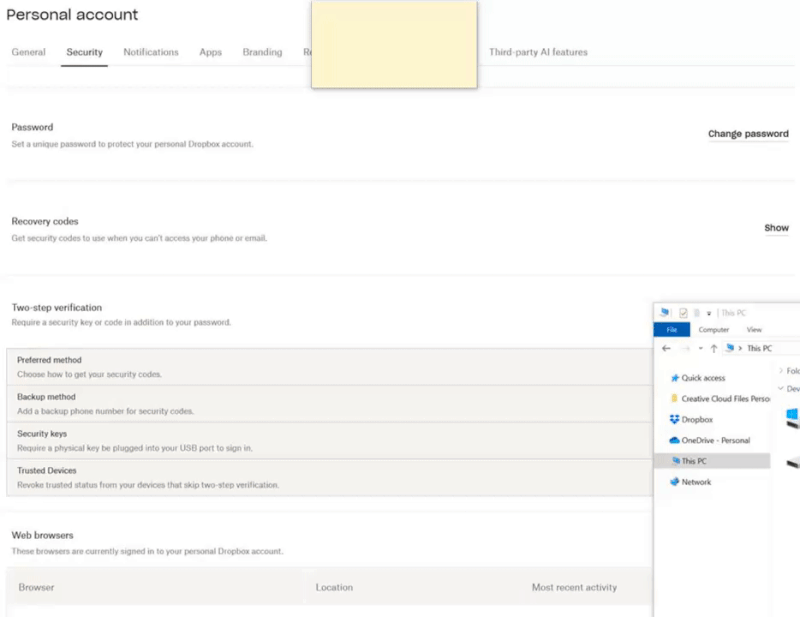The height and width of the screenshot is (617, 800).
Task: Open Dropbox folder in Explorer sidebar
Action: pos(696,420)
